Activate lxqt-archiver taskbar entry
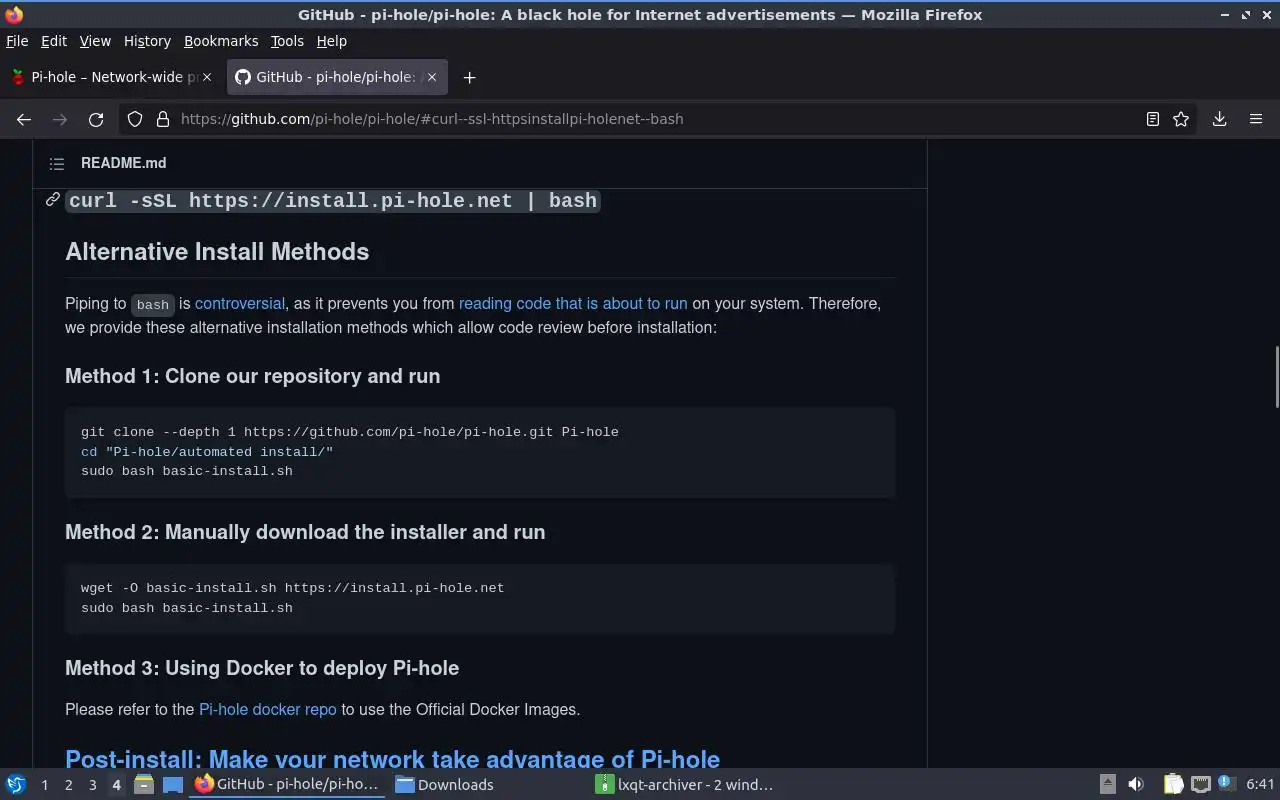Viewport: 1280px width, 800px height. coord(689,784)
